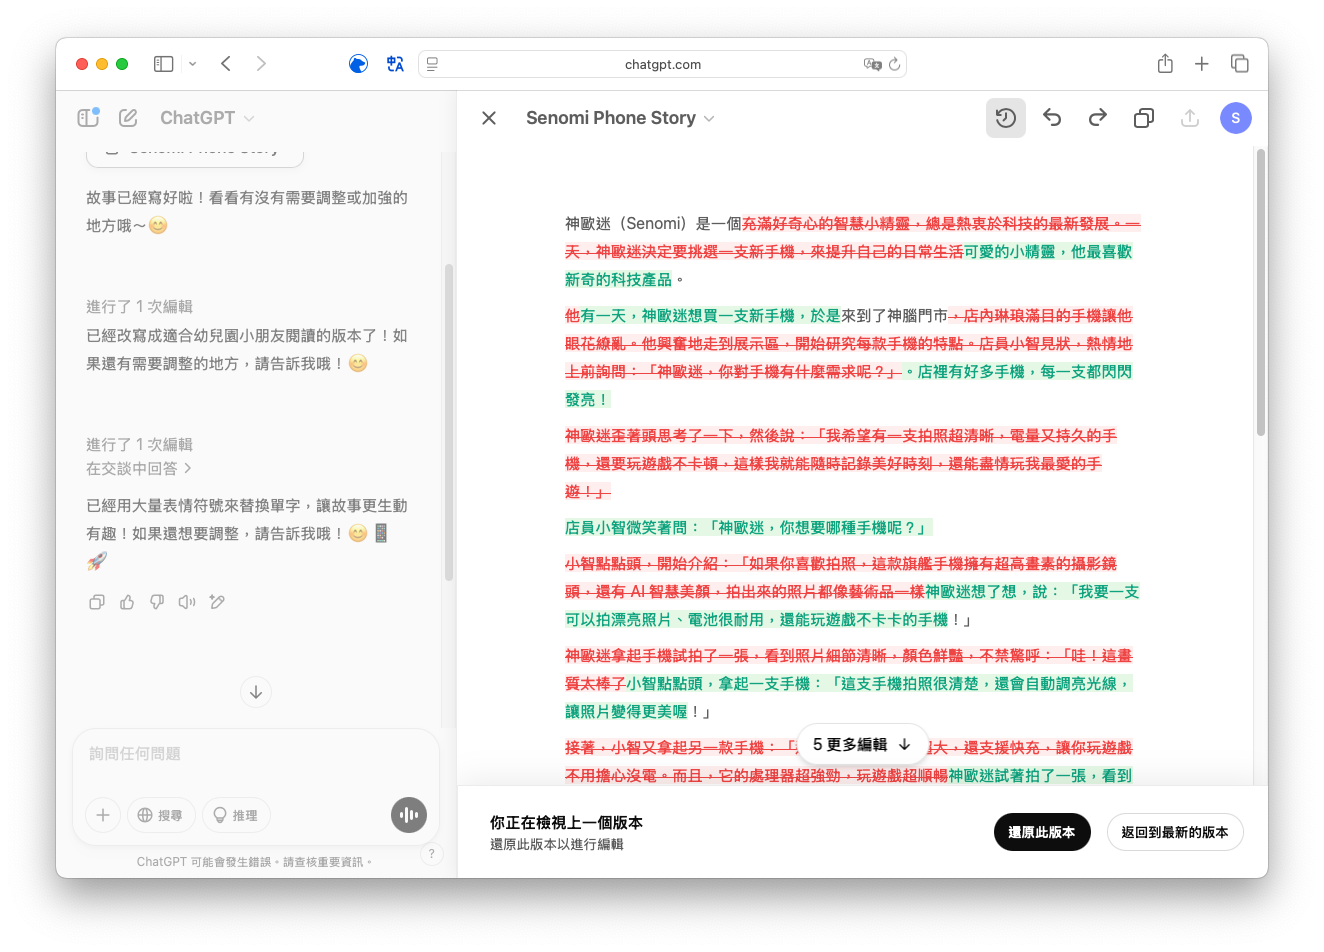Start voice mode with waveform button
Viewport: 1324px width, 952px height.
pyautogui.click(x=408, y=815)
